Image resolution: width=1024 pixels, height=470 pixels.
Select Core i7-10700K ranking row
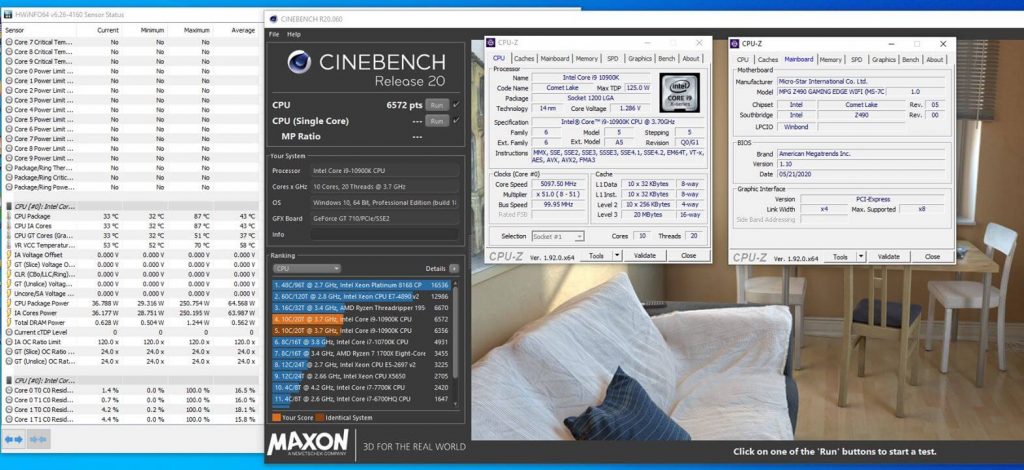tap(361, 341)
